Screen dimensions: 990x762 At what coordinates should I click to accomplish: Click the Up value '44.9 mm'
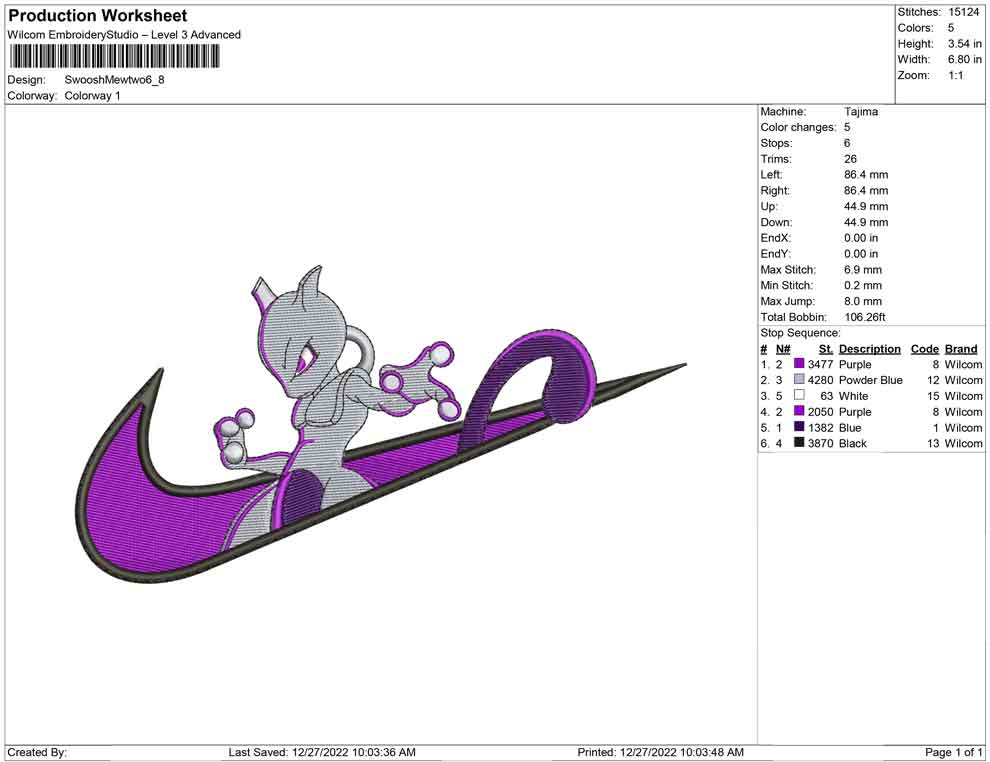[866, 206]
